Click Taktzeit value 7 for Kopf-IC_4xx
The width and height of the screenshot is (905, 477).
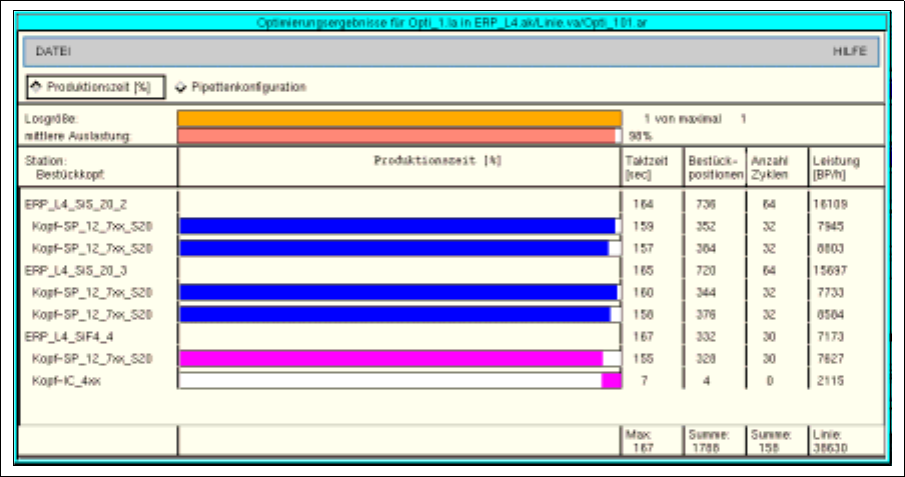tap(644, 381)
